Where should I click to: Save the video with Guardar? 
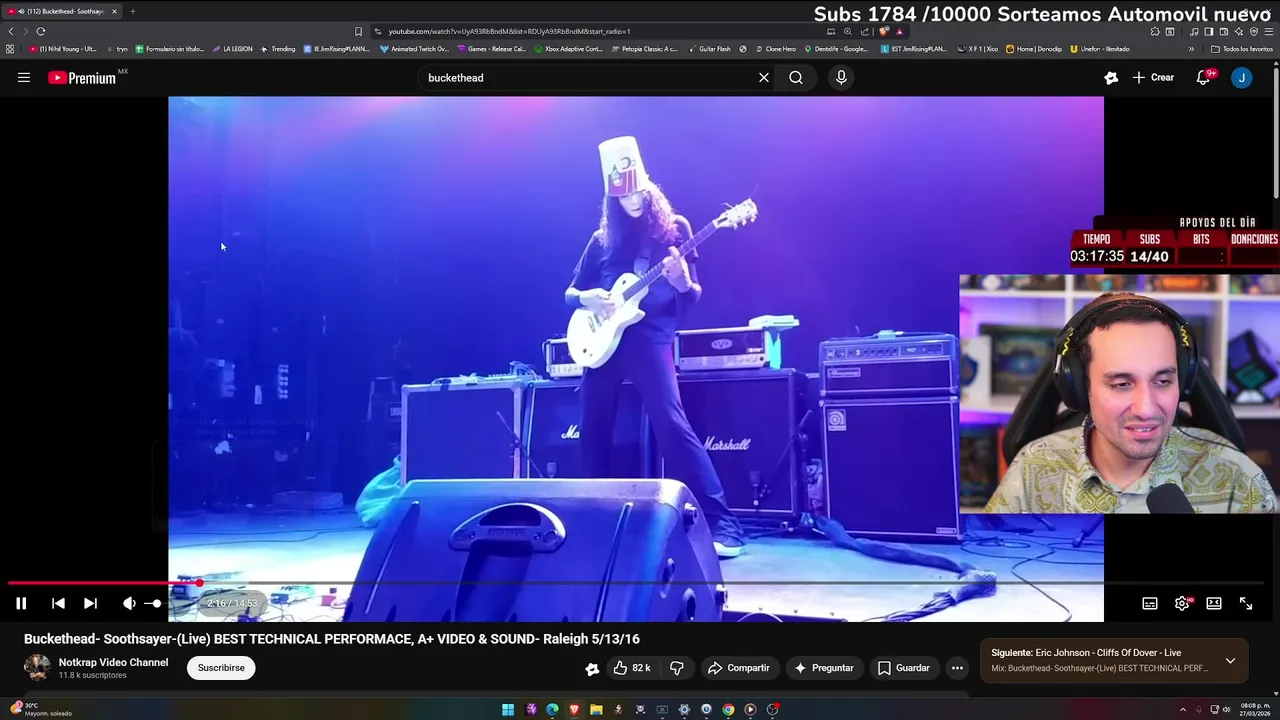tap(903, 668)
